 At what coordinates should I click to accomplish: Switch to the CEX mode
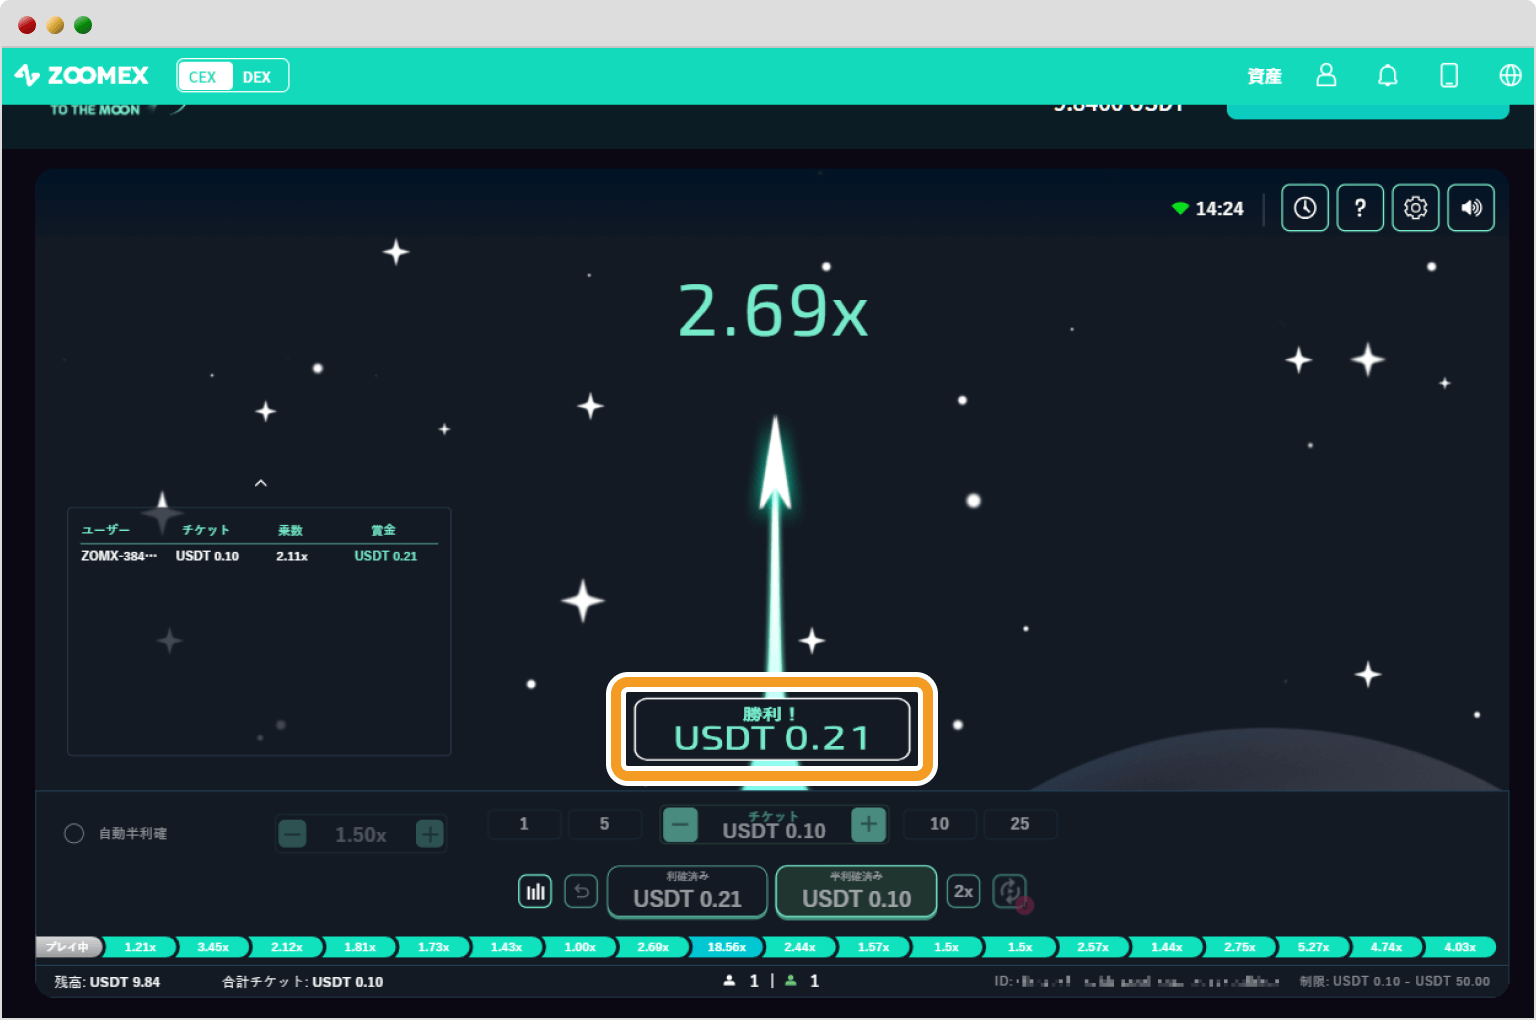(x=203, y=77)
